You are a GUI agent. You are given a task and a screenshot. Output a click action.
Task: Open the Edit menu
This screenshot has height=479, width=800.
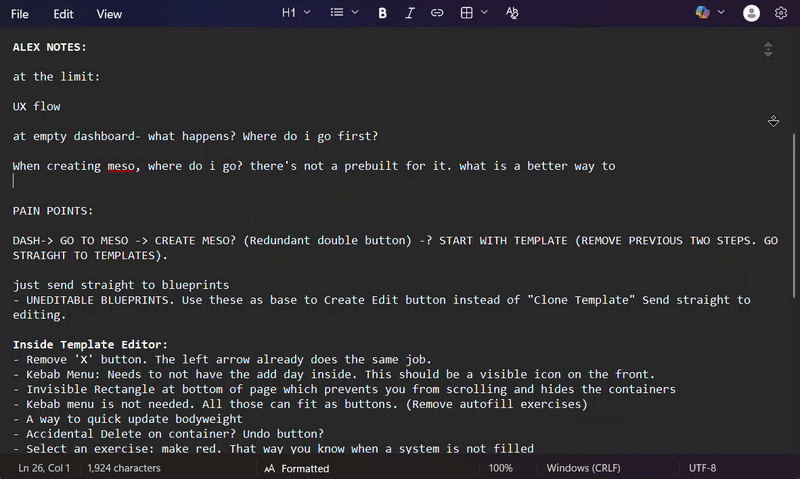point(63,14)
